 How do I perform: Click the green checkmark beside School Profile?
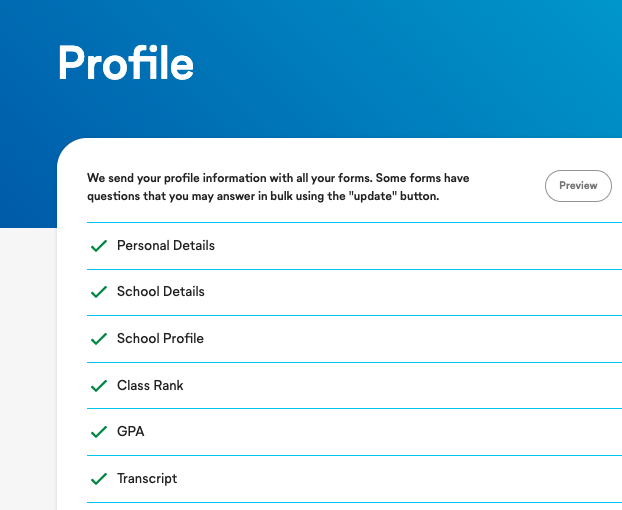99,339
